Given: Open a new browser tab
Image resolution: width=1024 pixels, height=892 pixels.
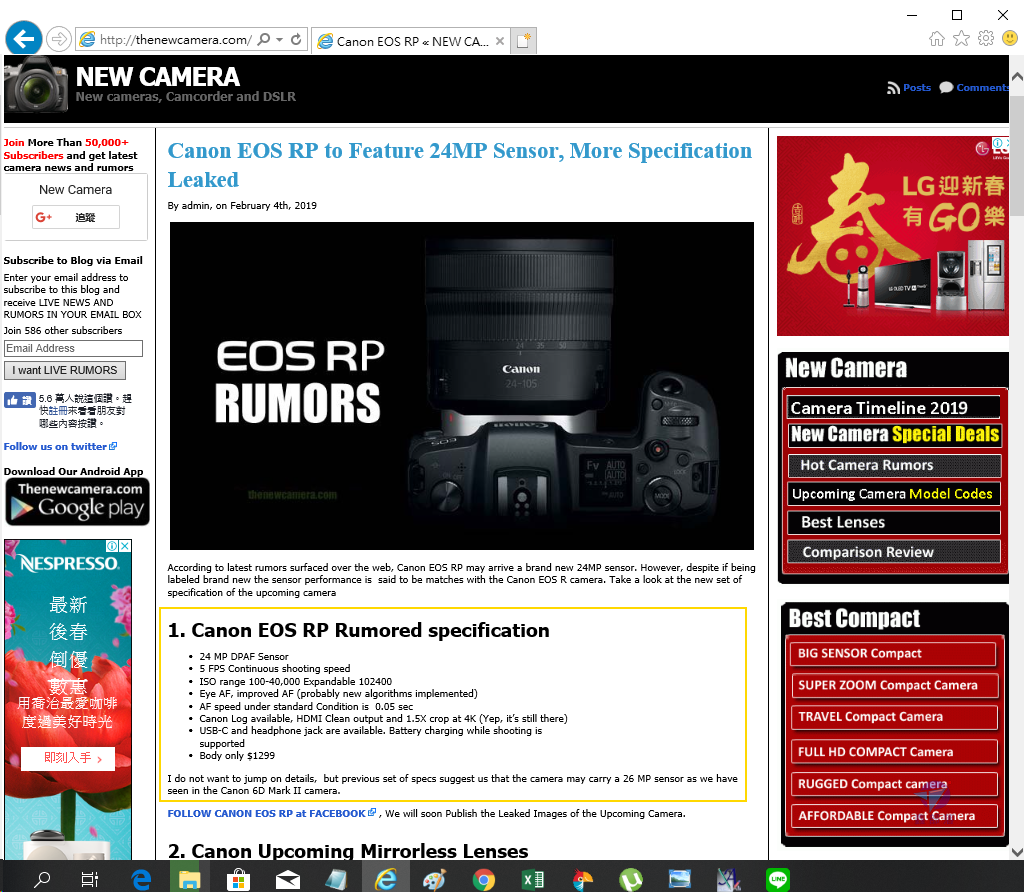Looking at the screenshot, I should (x=524, y=41).
